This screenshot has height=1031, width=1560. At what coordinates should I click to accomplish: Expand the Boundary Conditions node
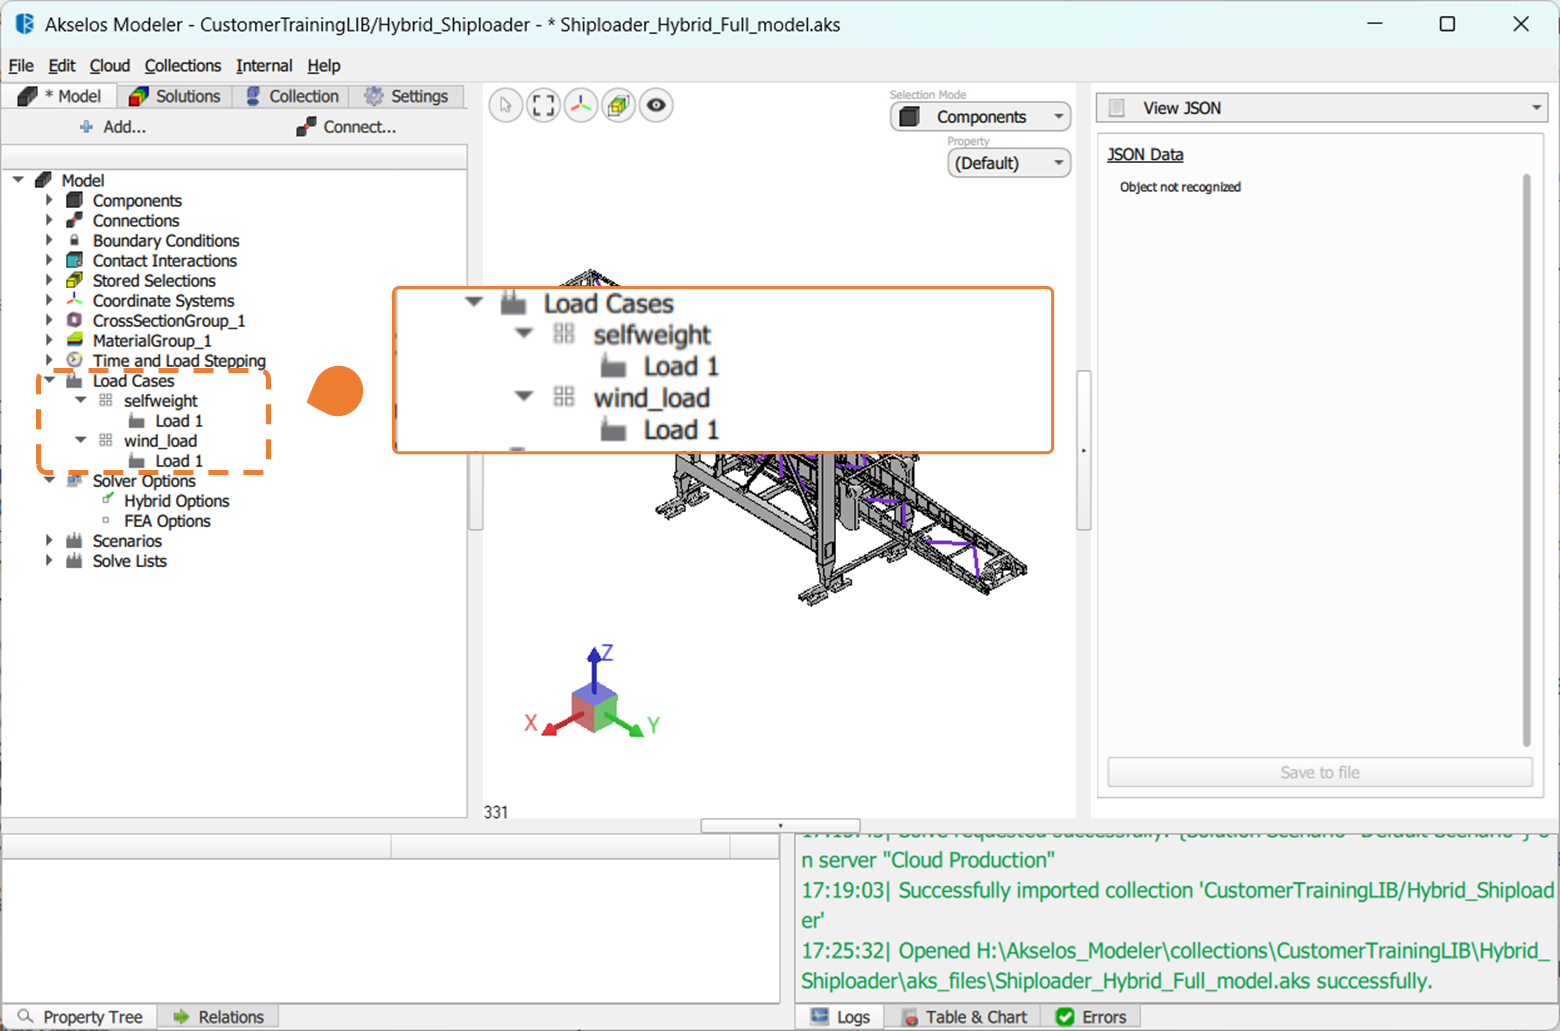[49, 240]
